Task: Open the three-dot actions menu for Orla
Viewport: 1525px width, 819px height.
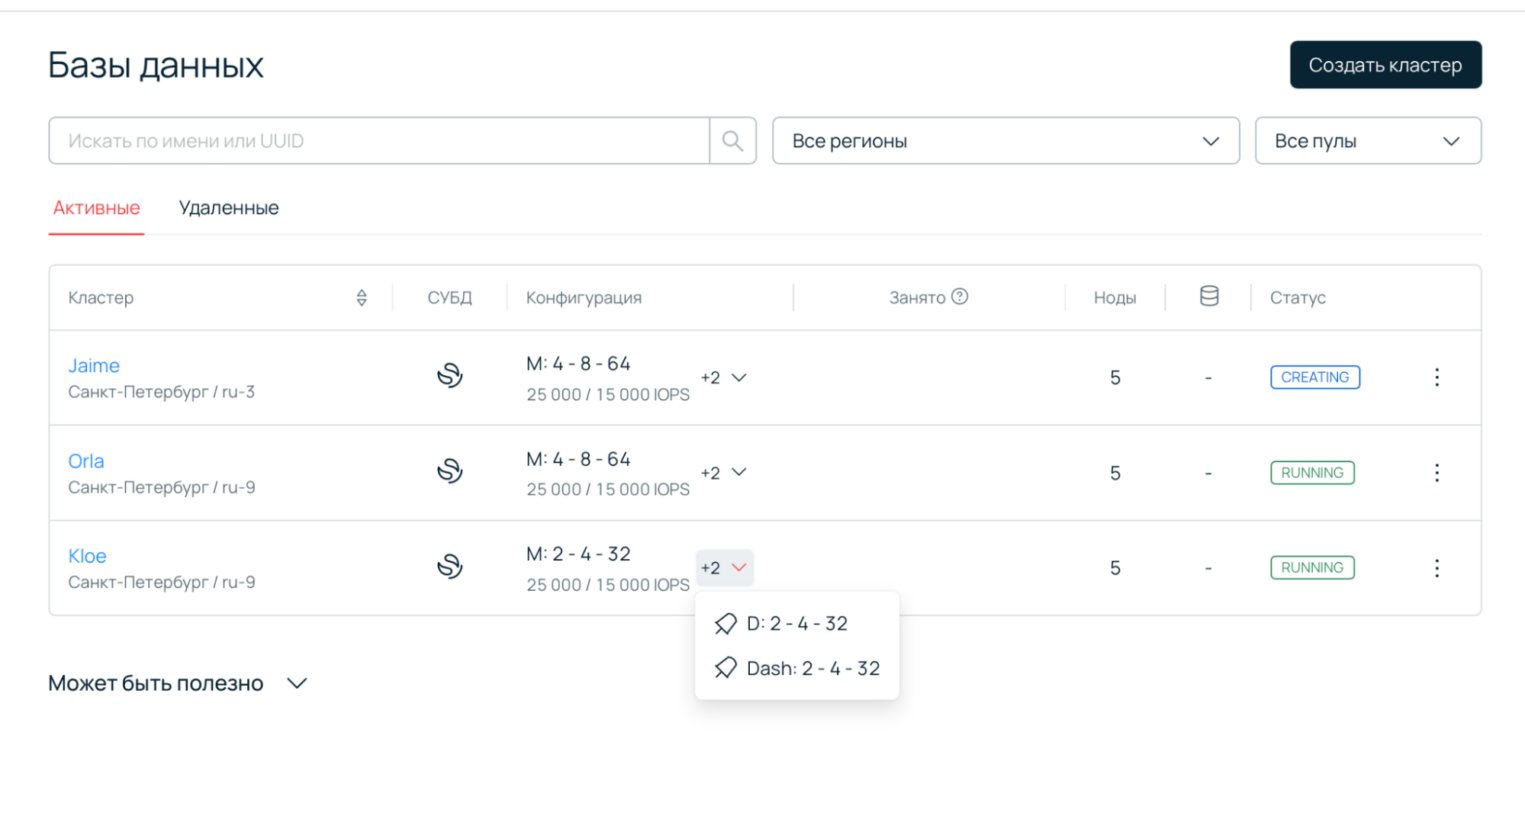Action: click(1437, 472)
